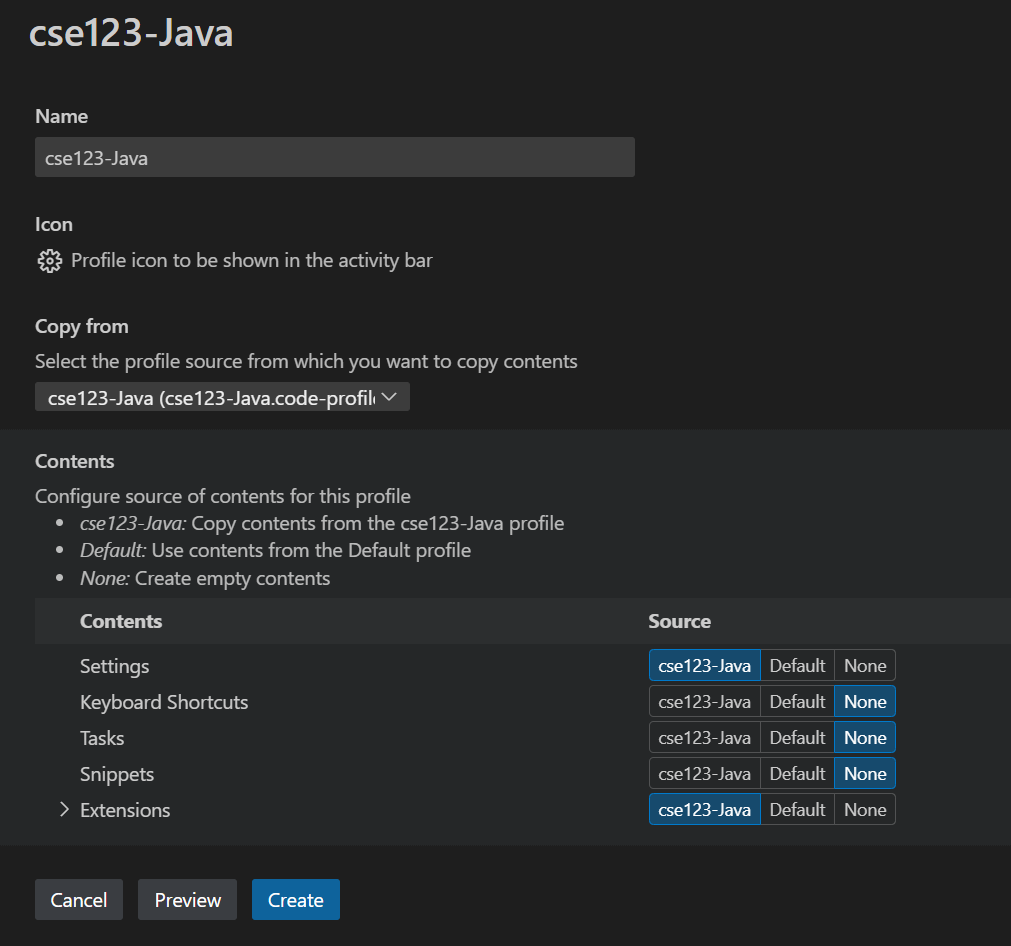This screenshot has width=1011, height=946.
Task: Set Keyboard Shortcuts source to Default
Action: tap(797, 701)
